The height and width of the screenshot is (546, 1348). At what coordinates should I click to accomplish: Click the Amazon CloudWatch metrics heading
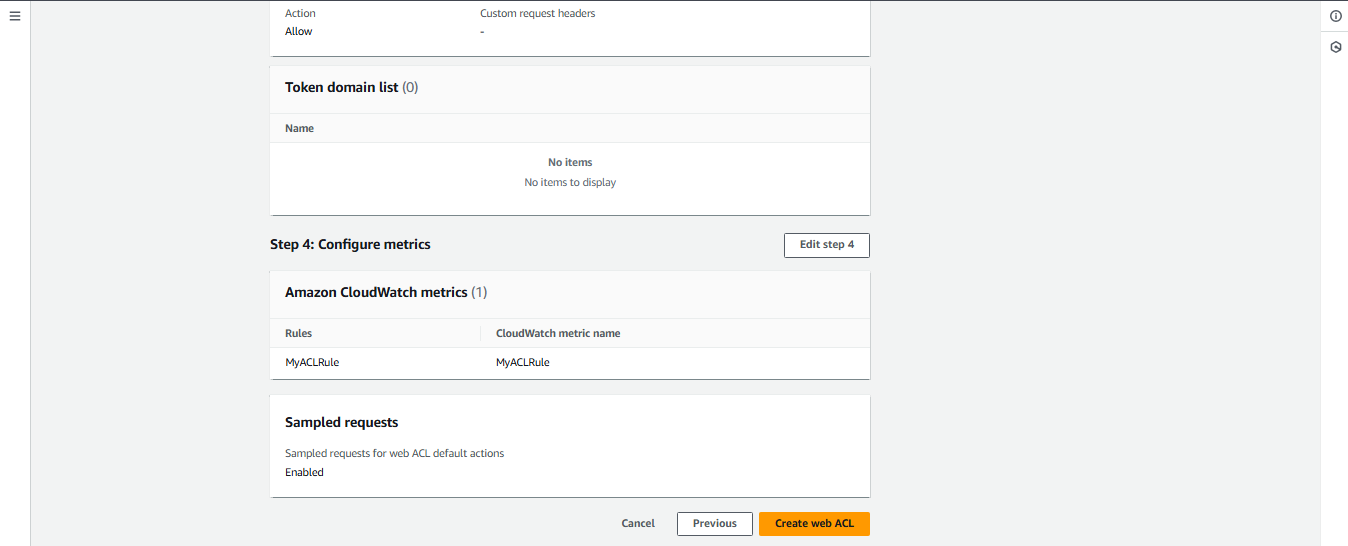click(376, 292)
